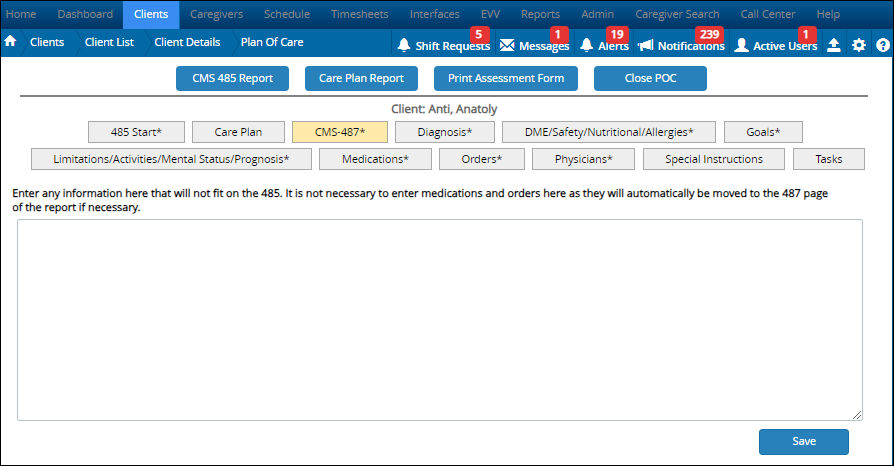Go to home via house icon
The image size is (894, 466).
click(x=10, y=42)
